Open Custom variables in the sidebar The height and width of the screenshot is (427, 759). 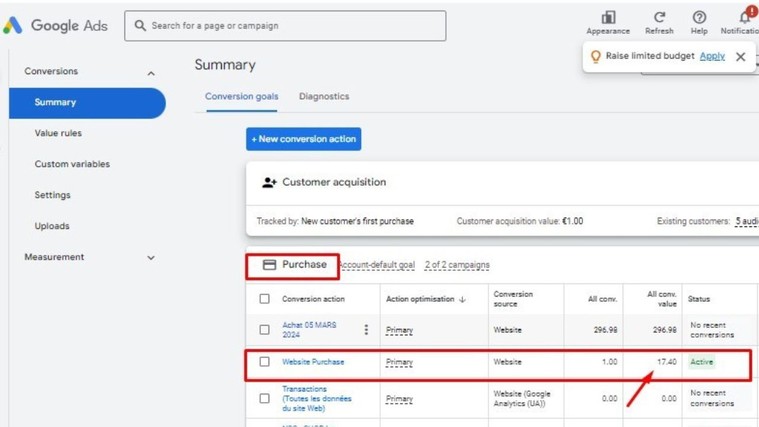tap(72, 164)
